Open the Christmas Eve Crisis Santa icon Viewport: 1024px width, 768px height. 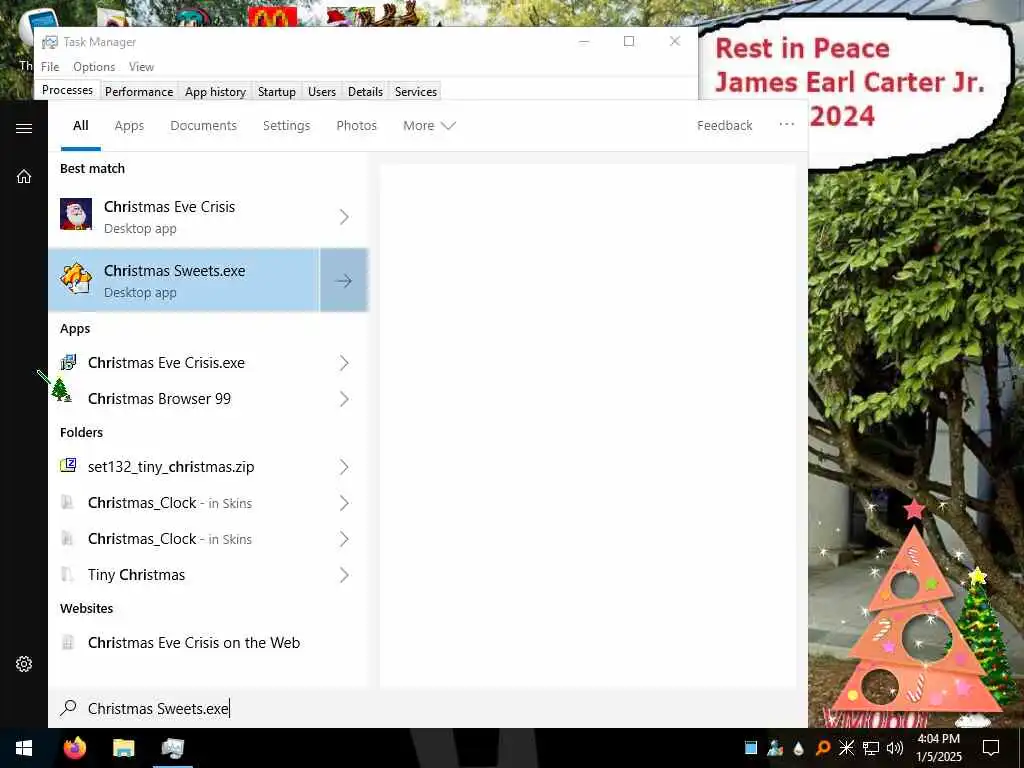76,214
